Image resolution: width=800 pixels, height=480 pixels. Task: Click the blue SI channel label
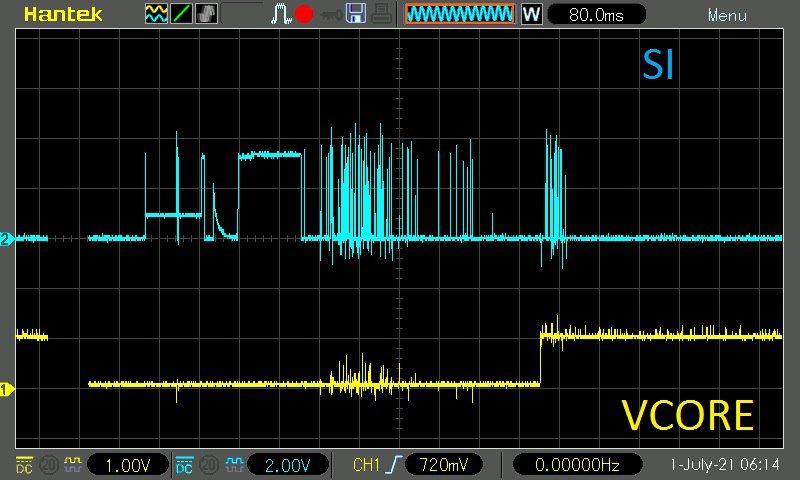coord(658,65)
